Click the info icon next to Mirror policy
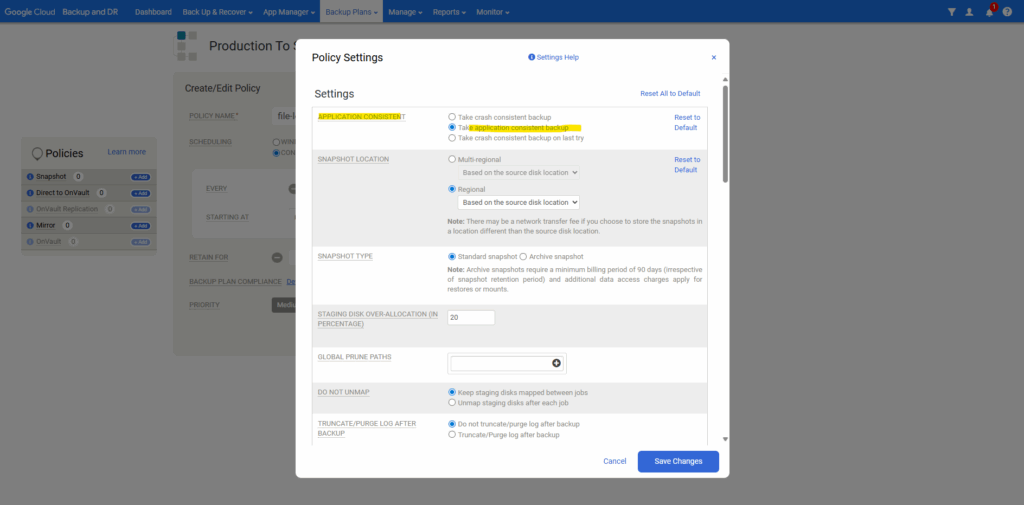1024x505 pixels. coord(30,226)
